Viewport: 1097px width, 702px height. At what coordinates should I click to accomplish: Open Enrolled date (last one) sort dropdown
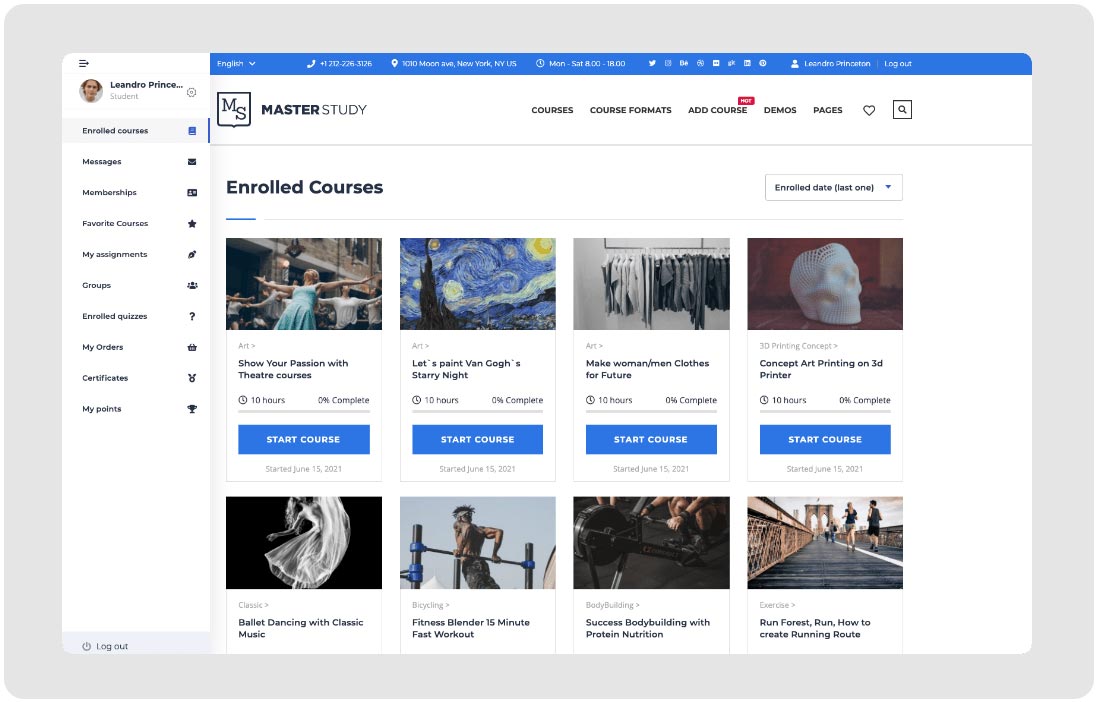(833, 188)
